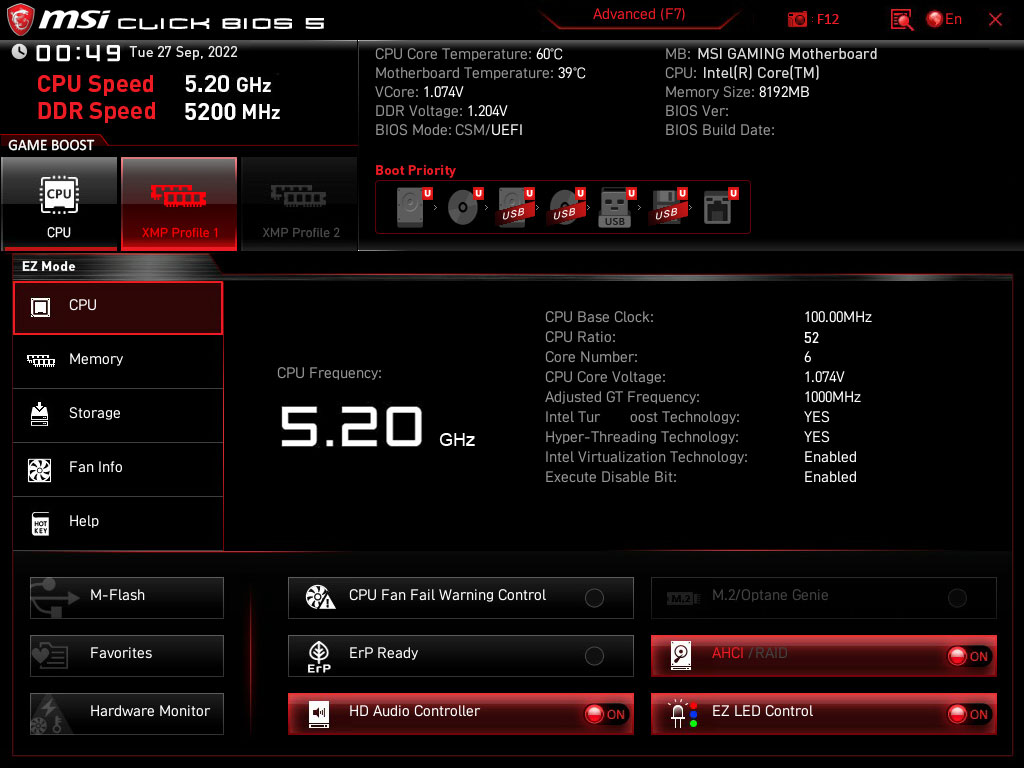Screen dimensions: 1024x768
Task: Activate the GAME BOOST control
Action: click(48, 144)
